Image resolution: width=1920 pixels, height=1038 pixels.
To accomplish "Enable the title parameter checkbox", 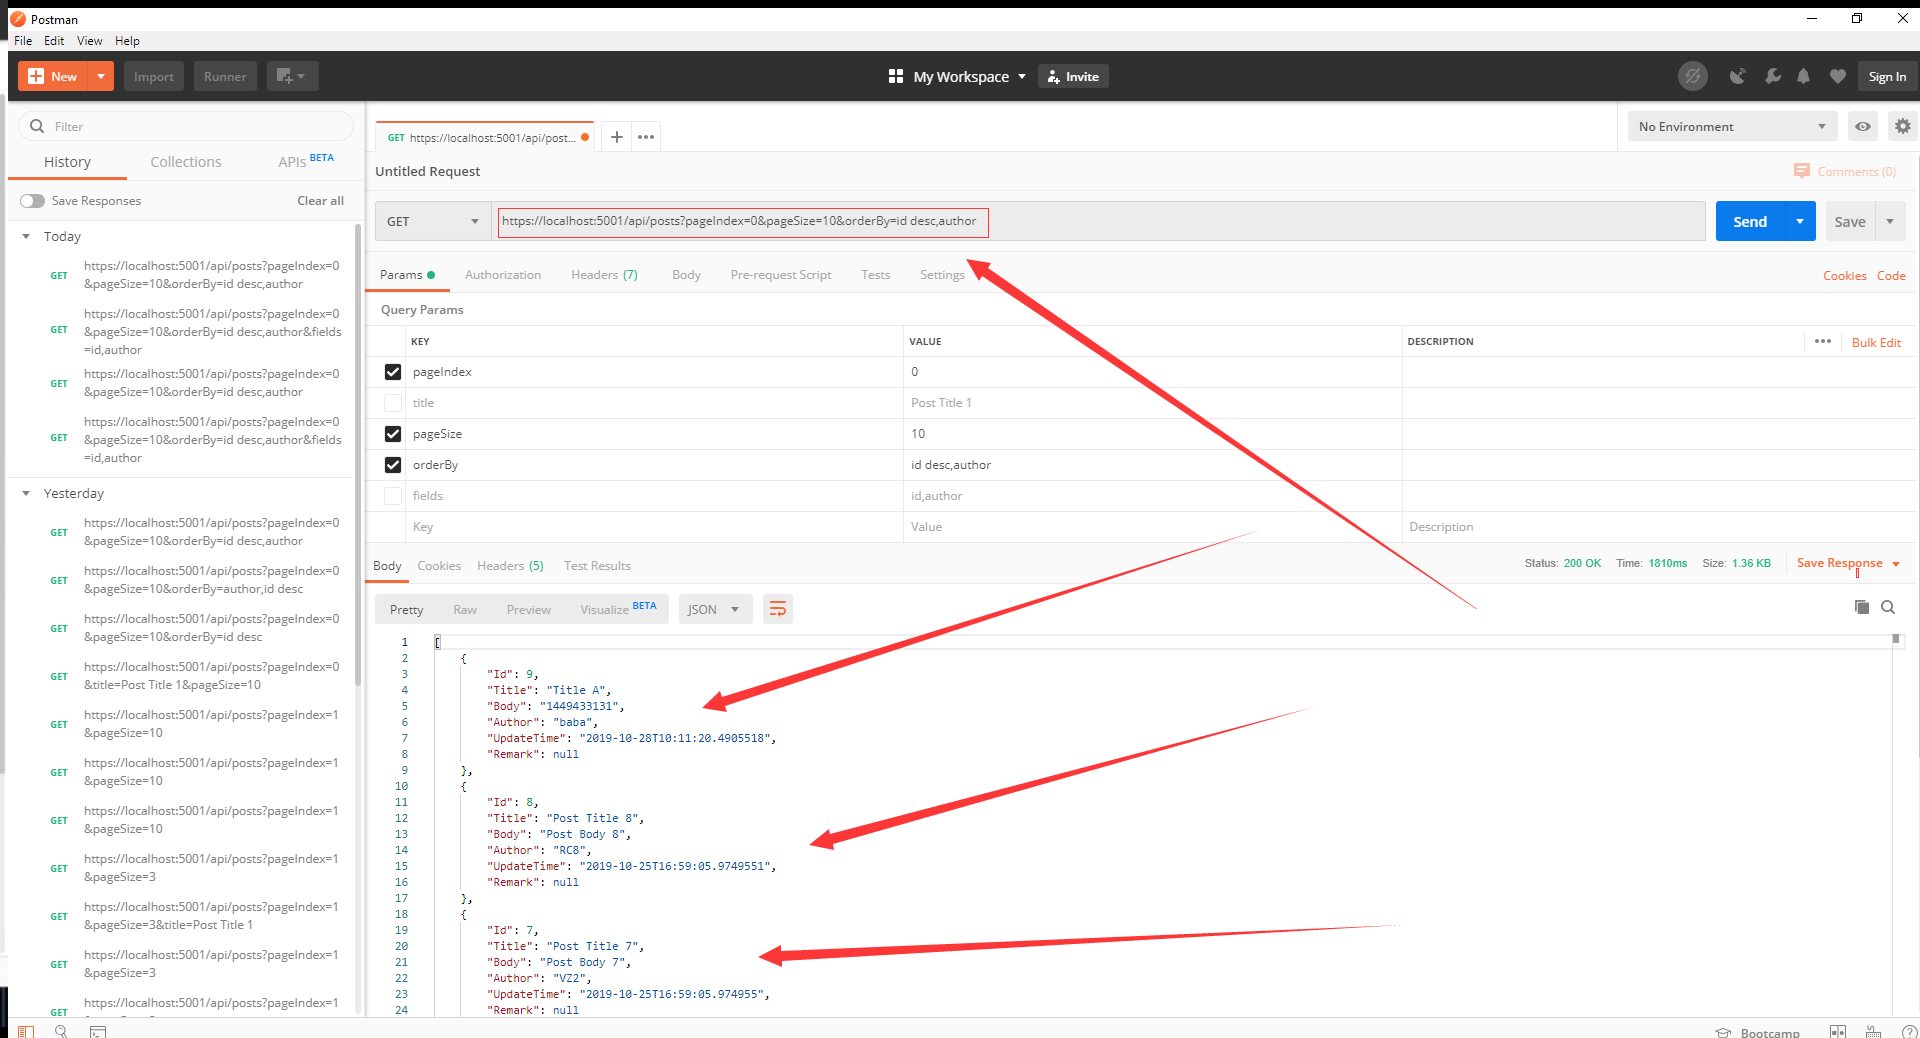I will tap(393, 403).
